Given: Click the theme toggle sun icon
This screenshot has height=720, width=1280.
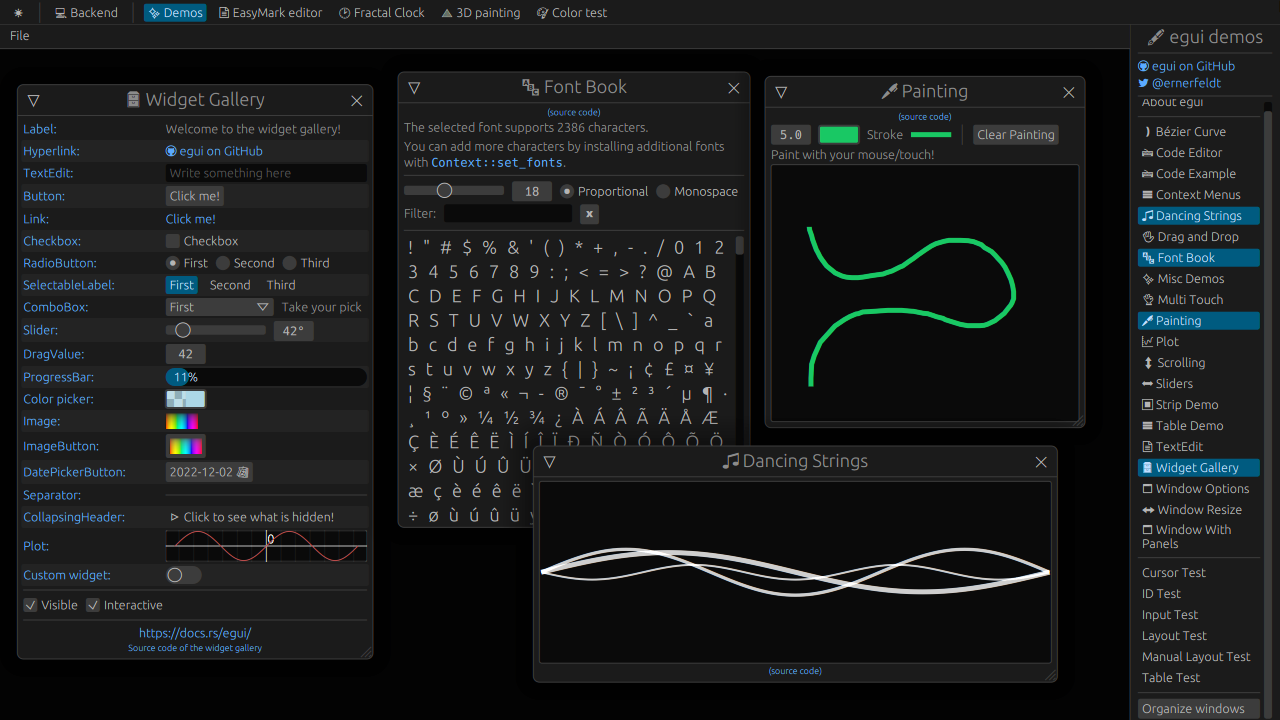Looking at the screenshot, I should (x=18, y=13).
